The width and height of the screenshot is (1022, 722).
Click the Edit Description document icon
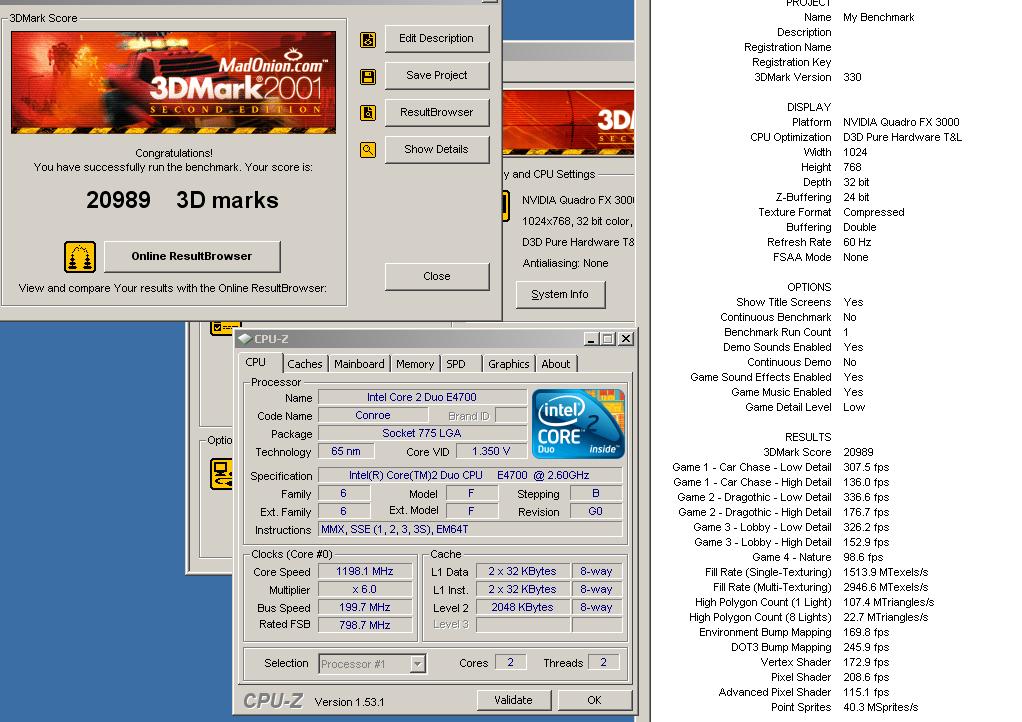[x=368, y=38]
